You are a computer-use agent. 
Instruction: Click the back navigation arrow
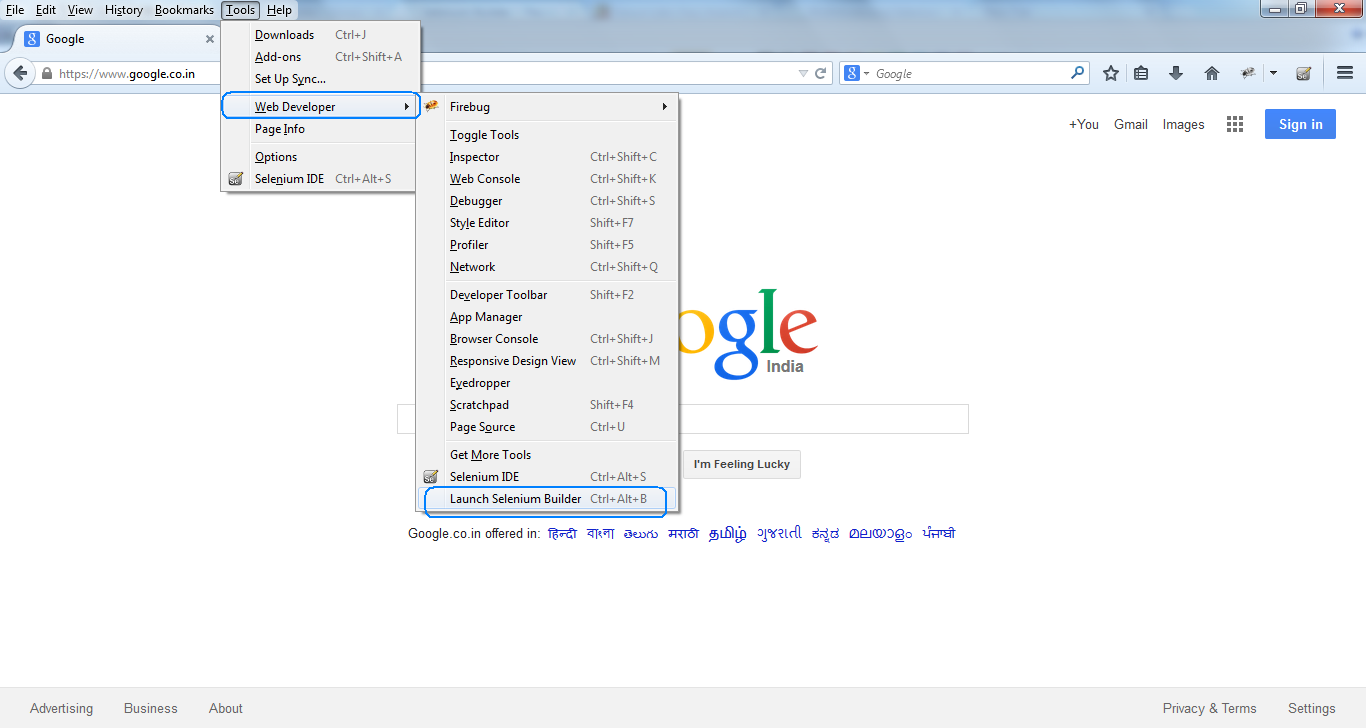(20, 72)
